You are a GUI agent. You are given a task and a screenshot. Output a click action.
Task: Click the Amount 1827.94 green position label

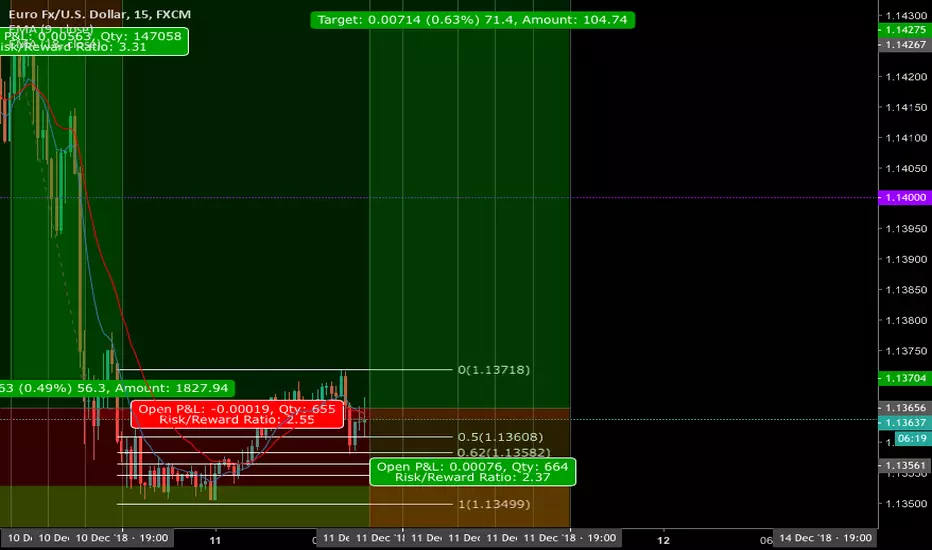[x=117, y=388]
